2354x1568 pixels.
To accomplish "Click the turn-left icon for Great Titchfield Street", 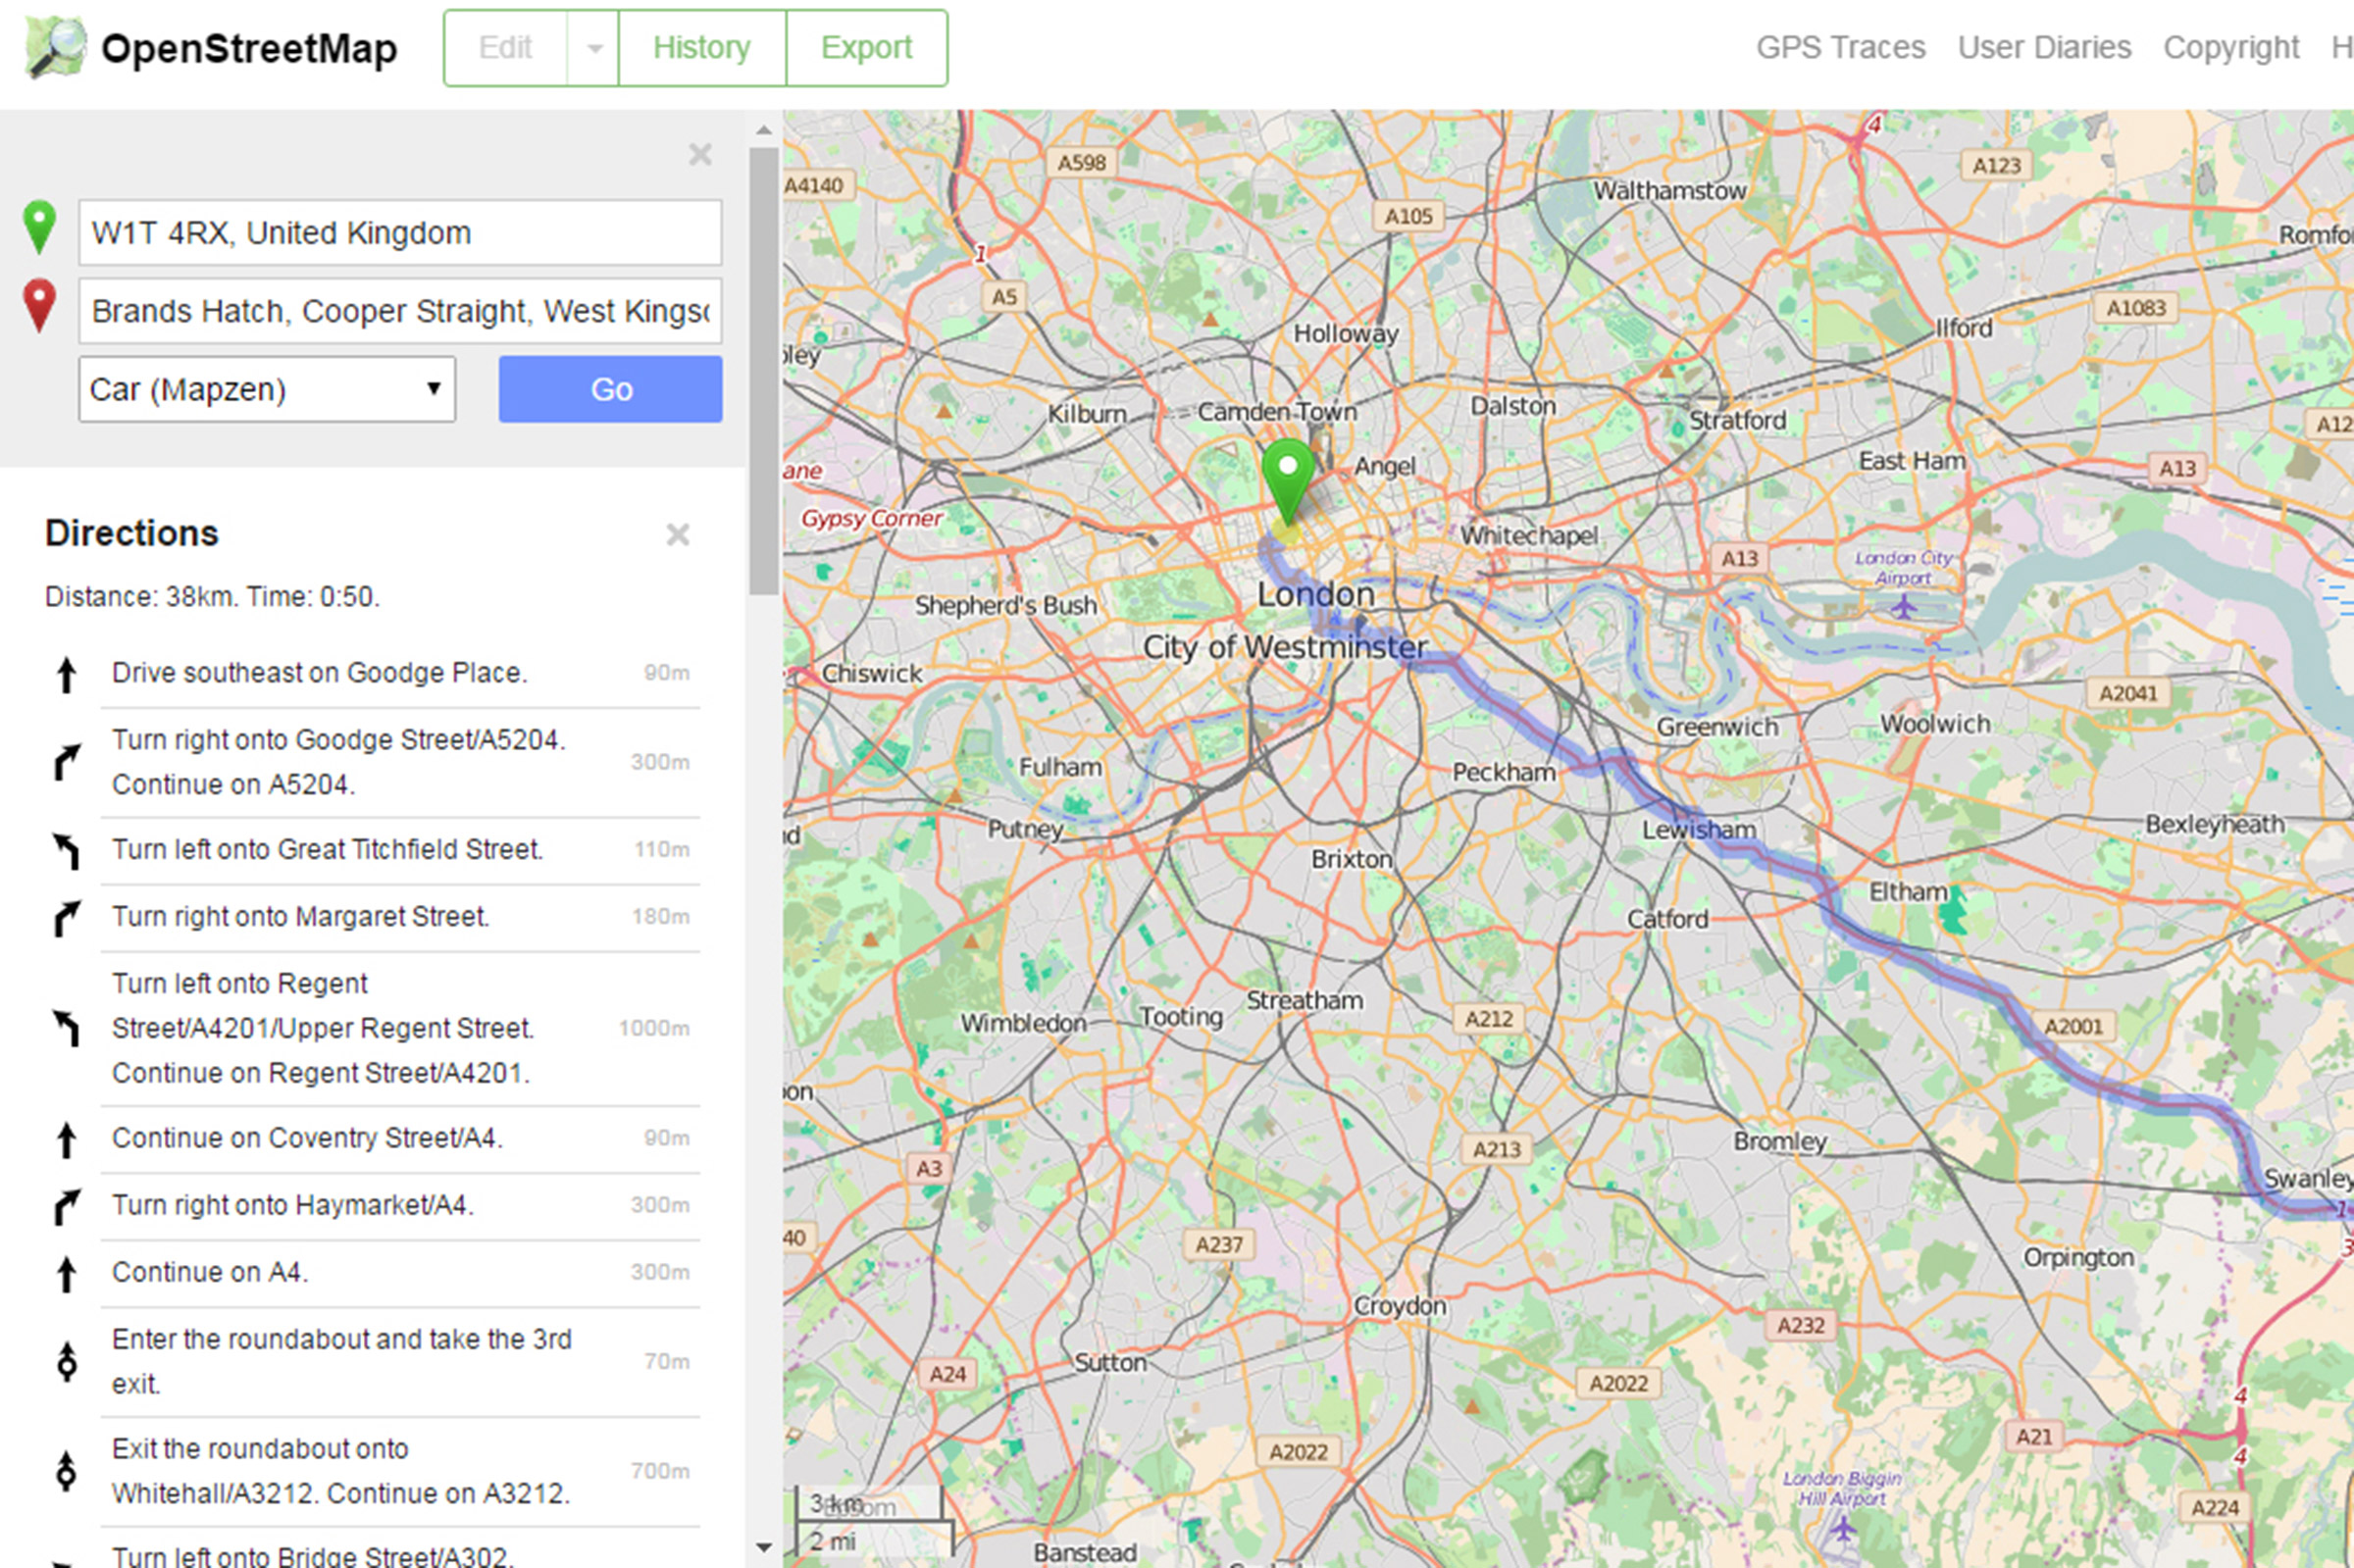I will (66, 849).
